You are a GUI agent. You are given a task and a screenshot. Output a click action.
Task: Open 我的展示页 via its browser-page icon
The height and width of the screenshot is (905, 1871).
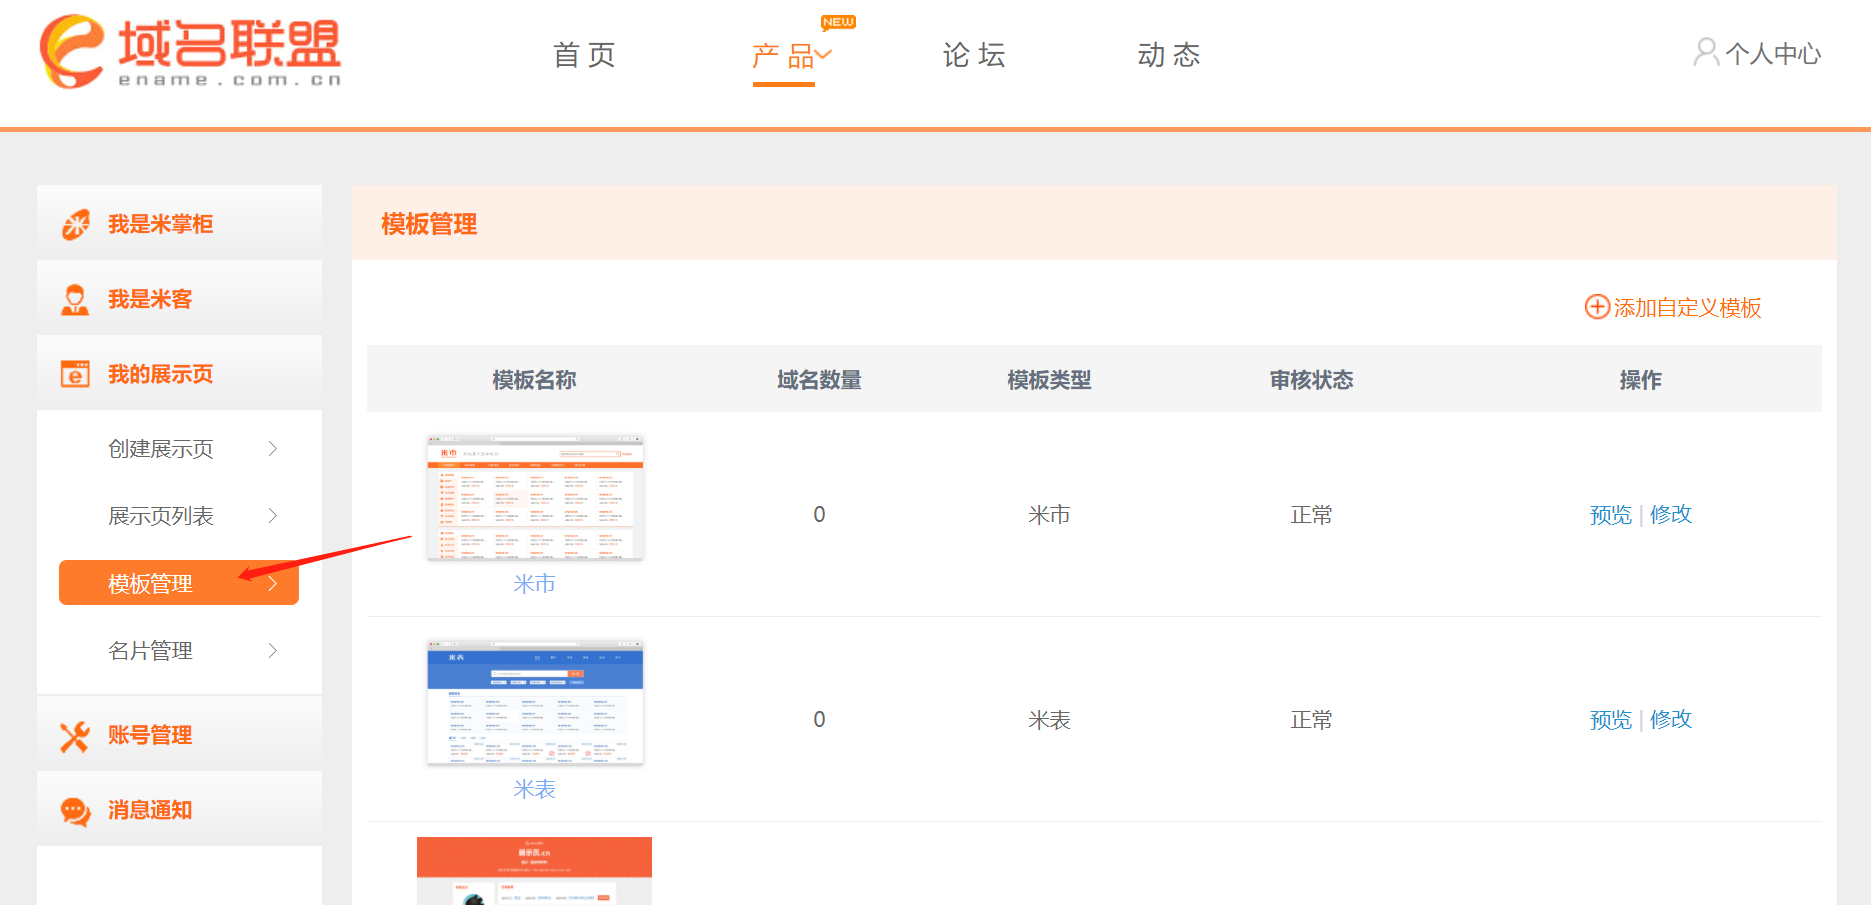pos(74,372)
